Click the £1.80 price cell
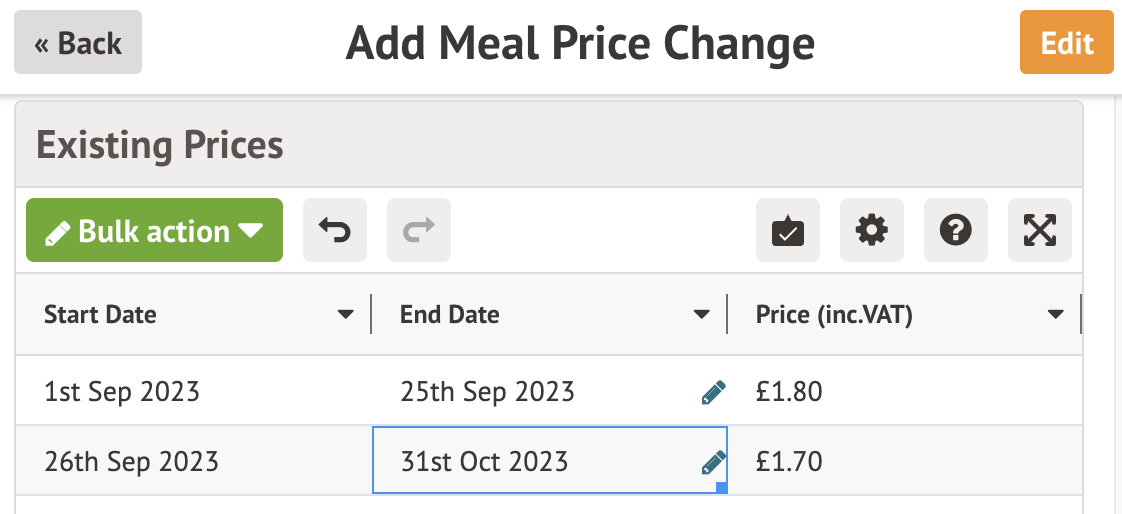The image size is (1122, 514). click(x=790, y=391)
